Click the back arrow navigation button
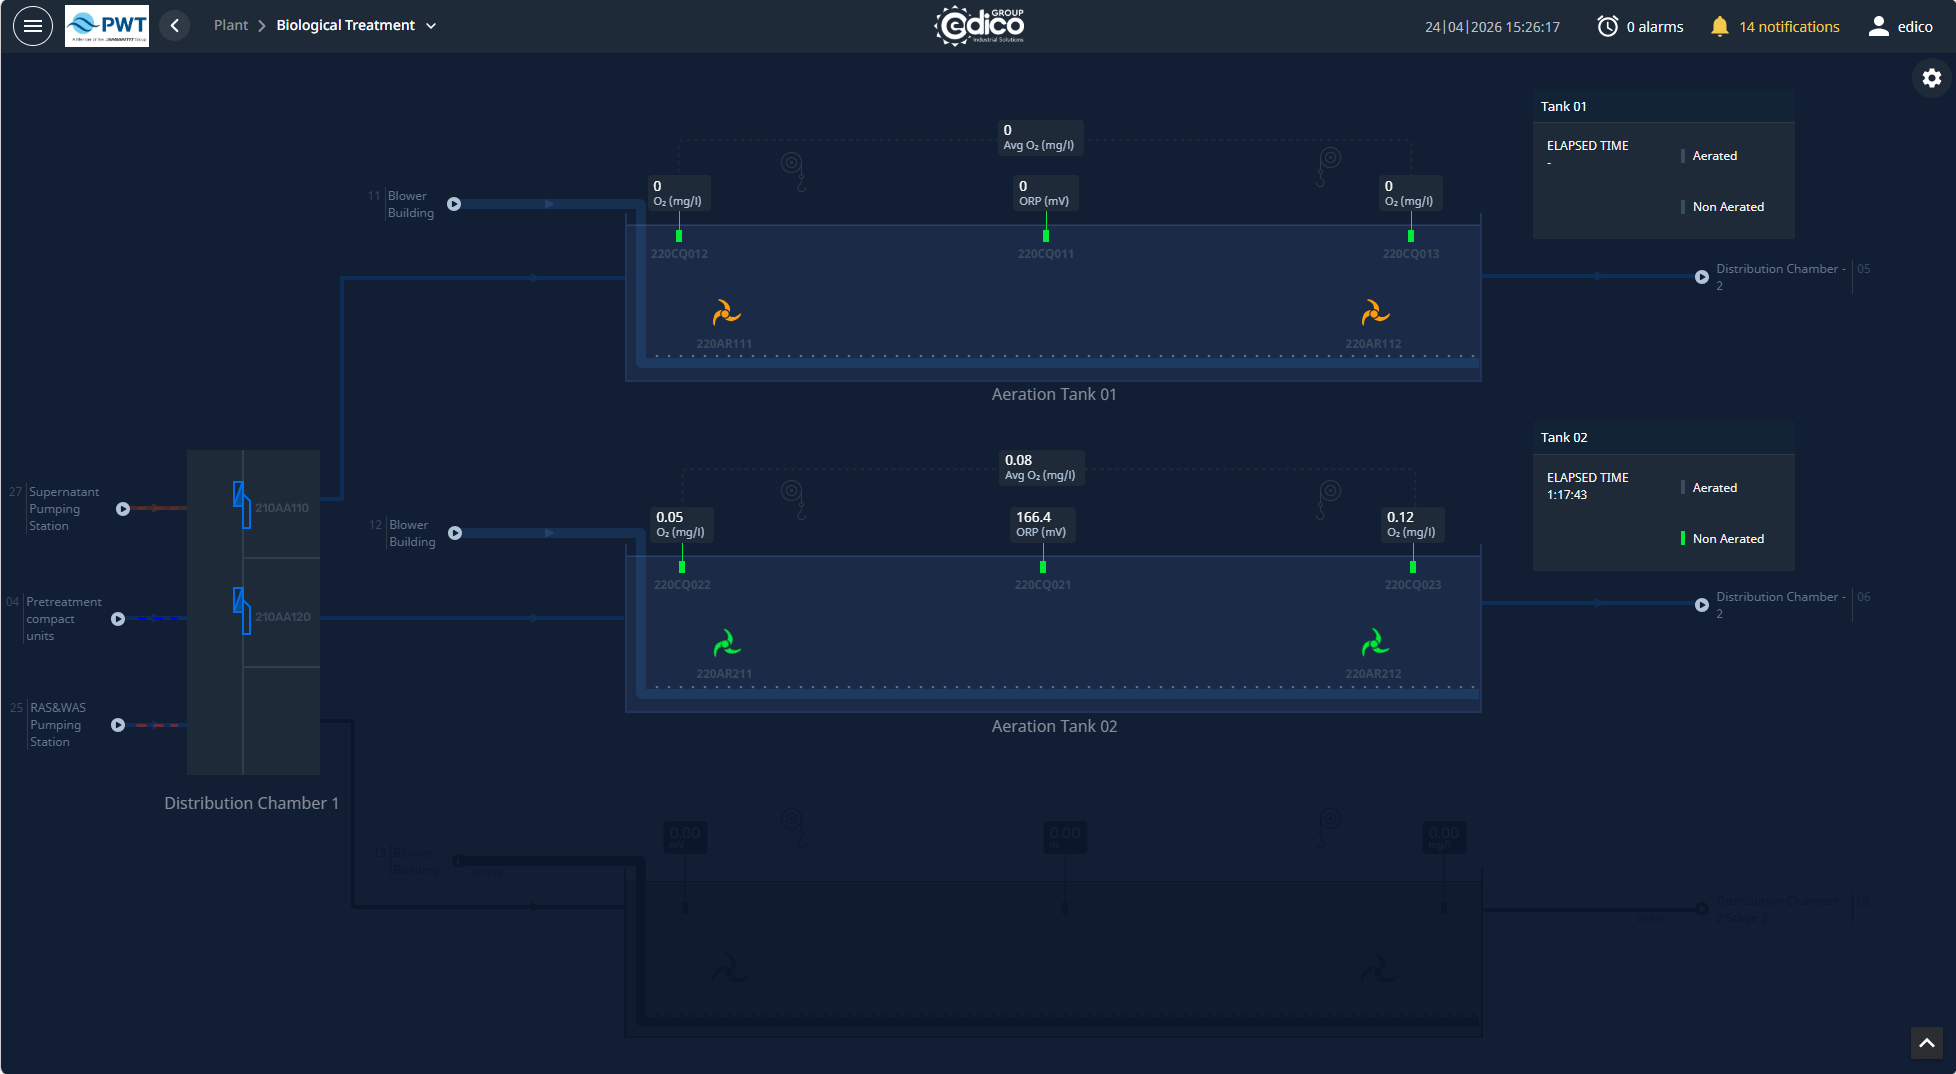This screenshot has height=1074, width=1956. [175, 26]
